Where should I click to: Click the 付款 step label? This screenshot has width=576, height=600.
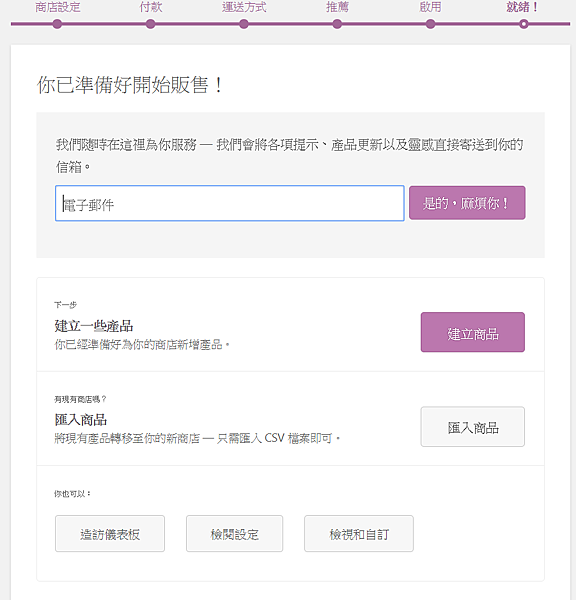point(150,7)
